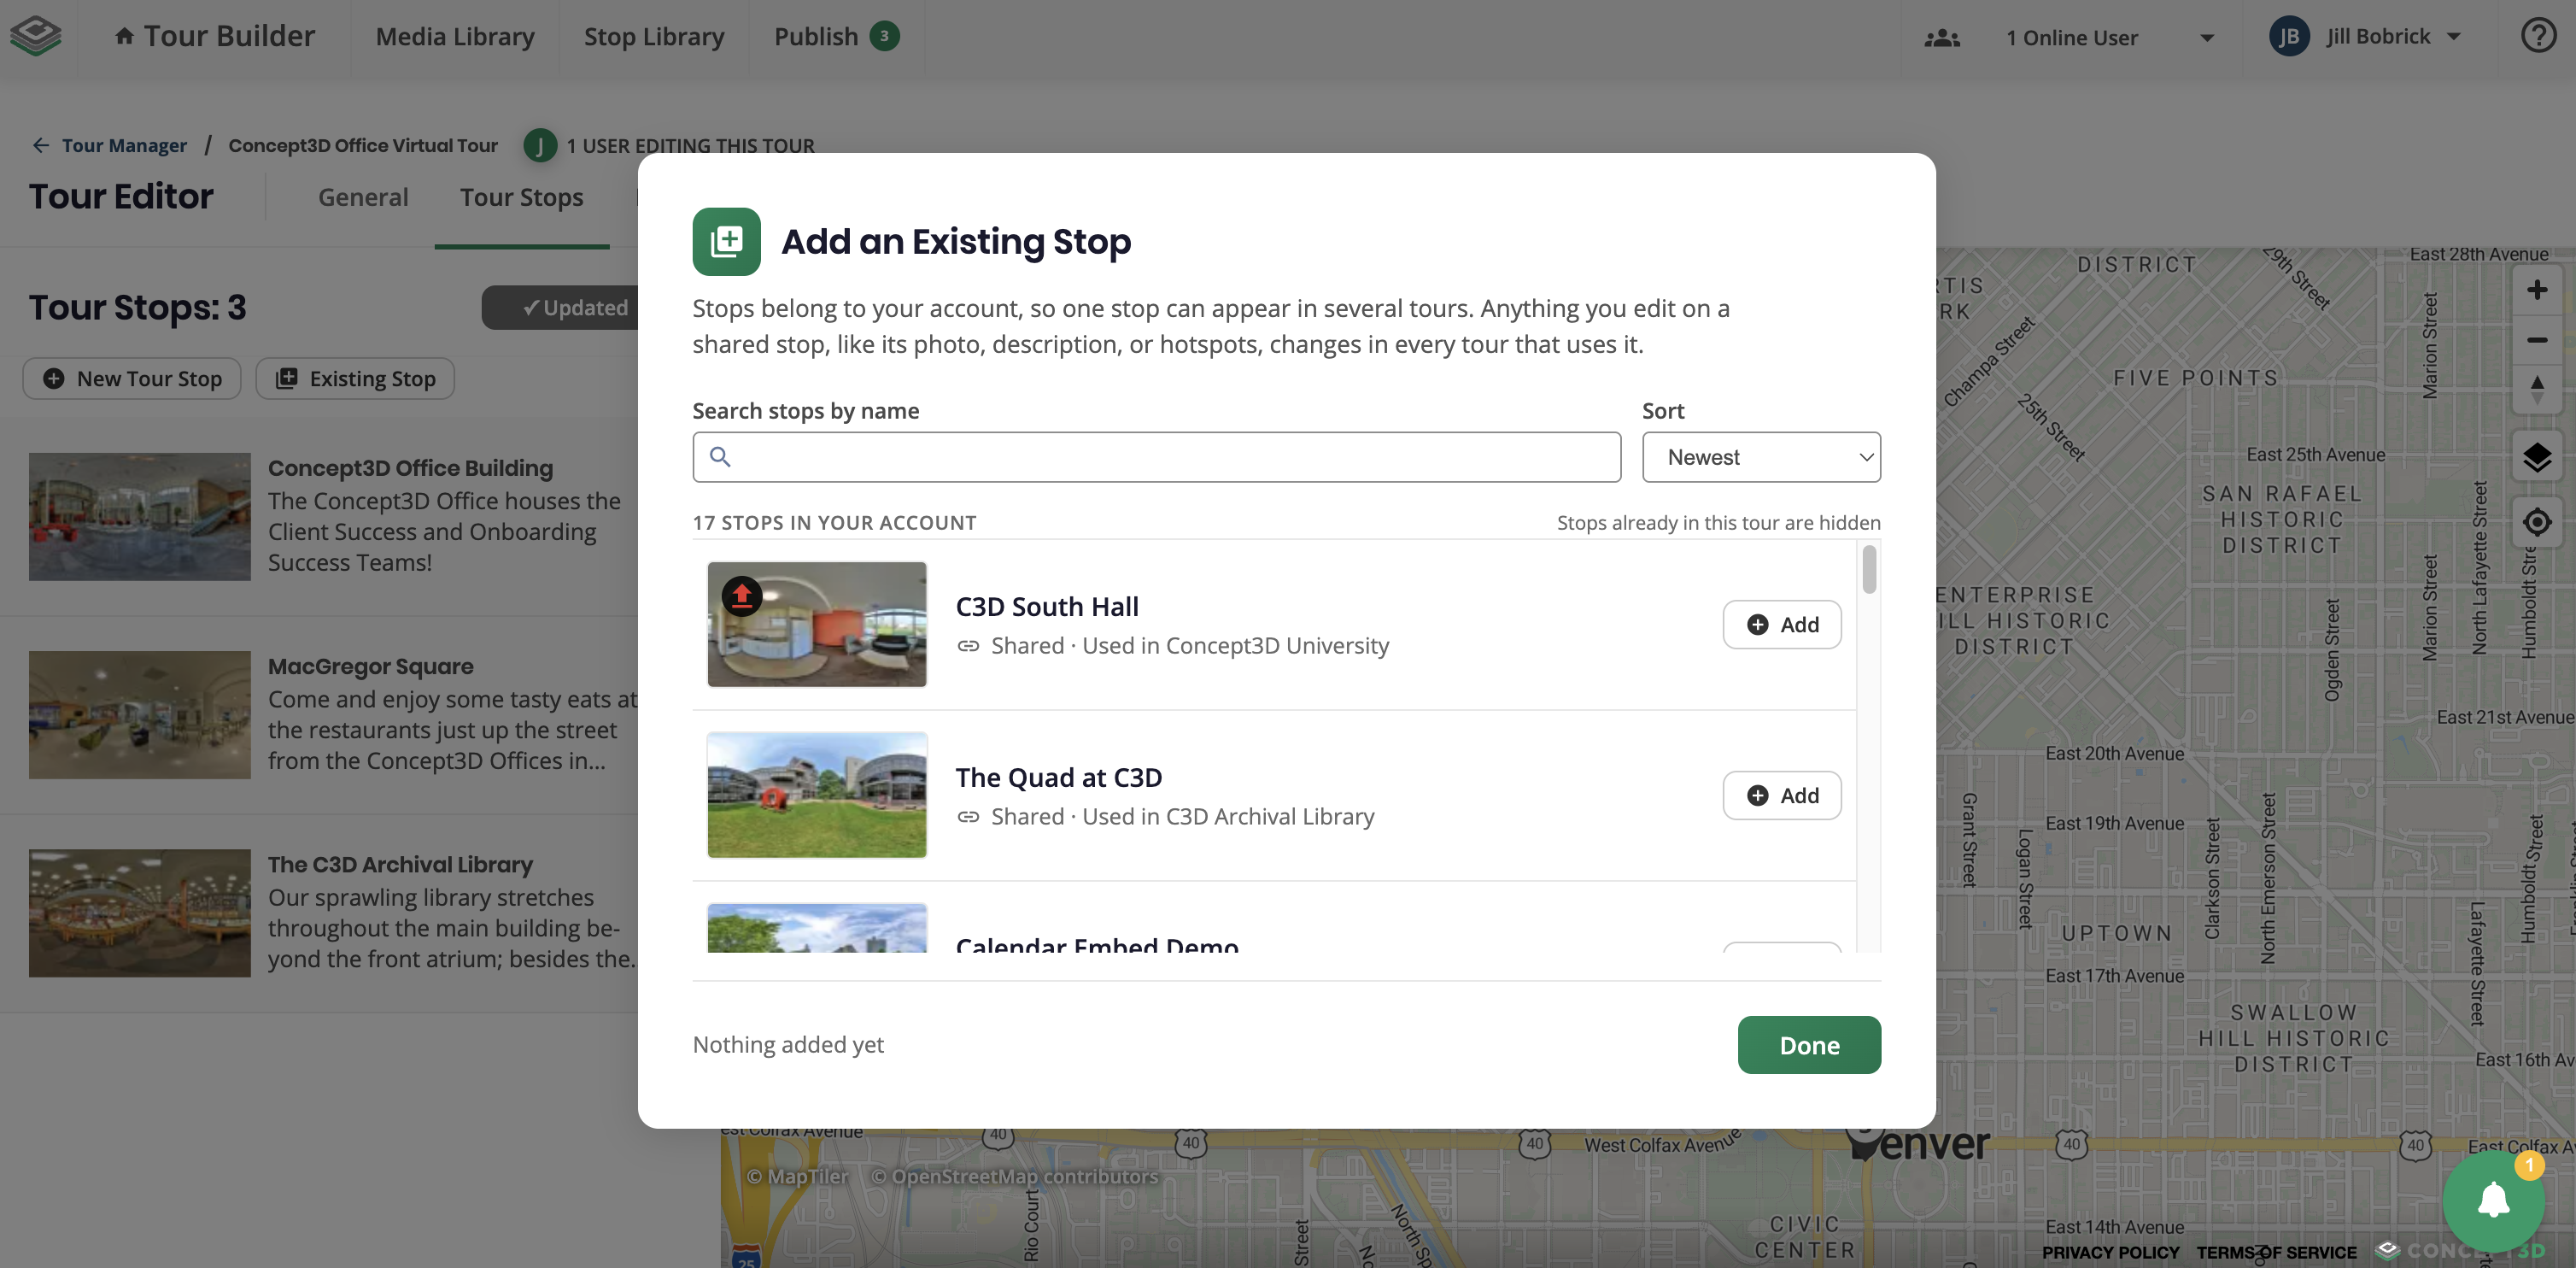Click the notification bell icon
The width and height of the screenshot is (2576, 1268).
pos(2493,1200)
